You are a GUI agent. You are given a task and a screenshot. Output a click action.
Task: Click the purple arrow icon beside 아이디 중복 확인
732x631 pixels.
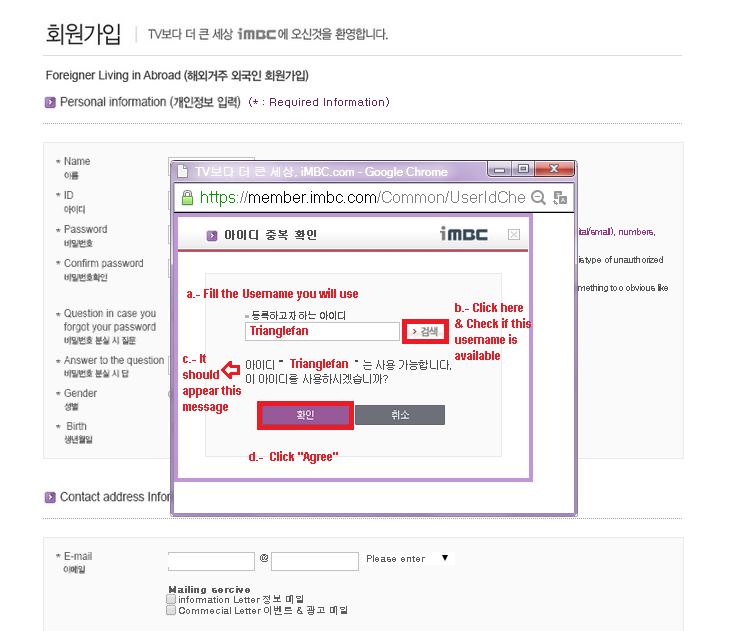click(211, 236)
